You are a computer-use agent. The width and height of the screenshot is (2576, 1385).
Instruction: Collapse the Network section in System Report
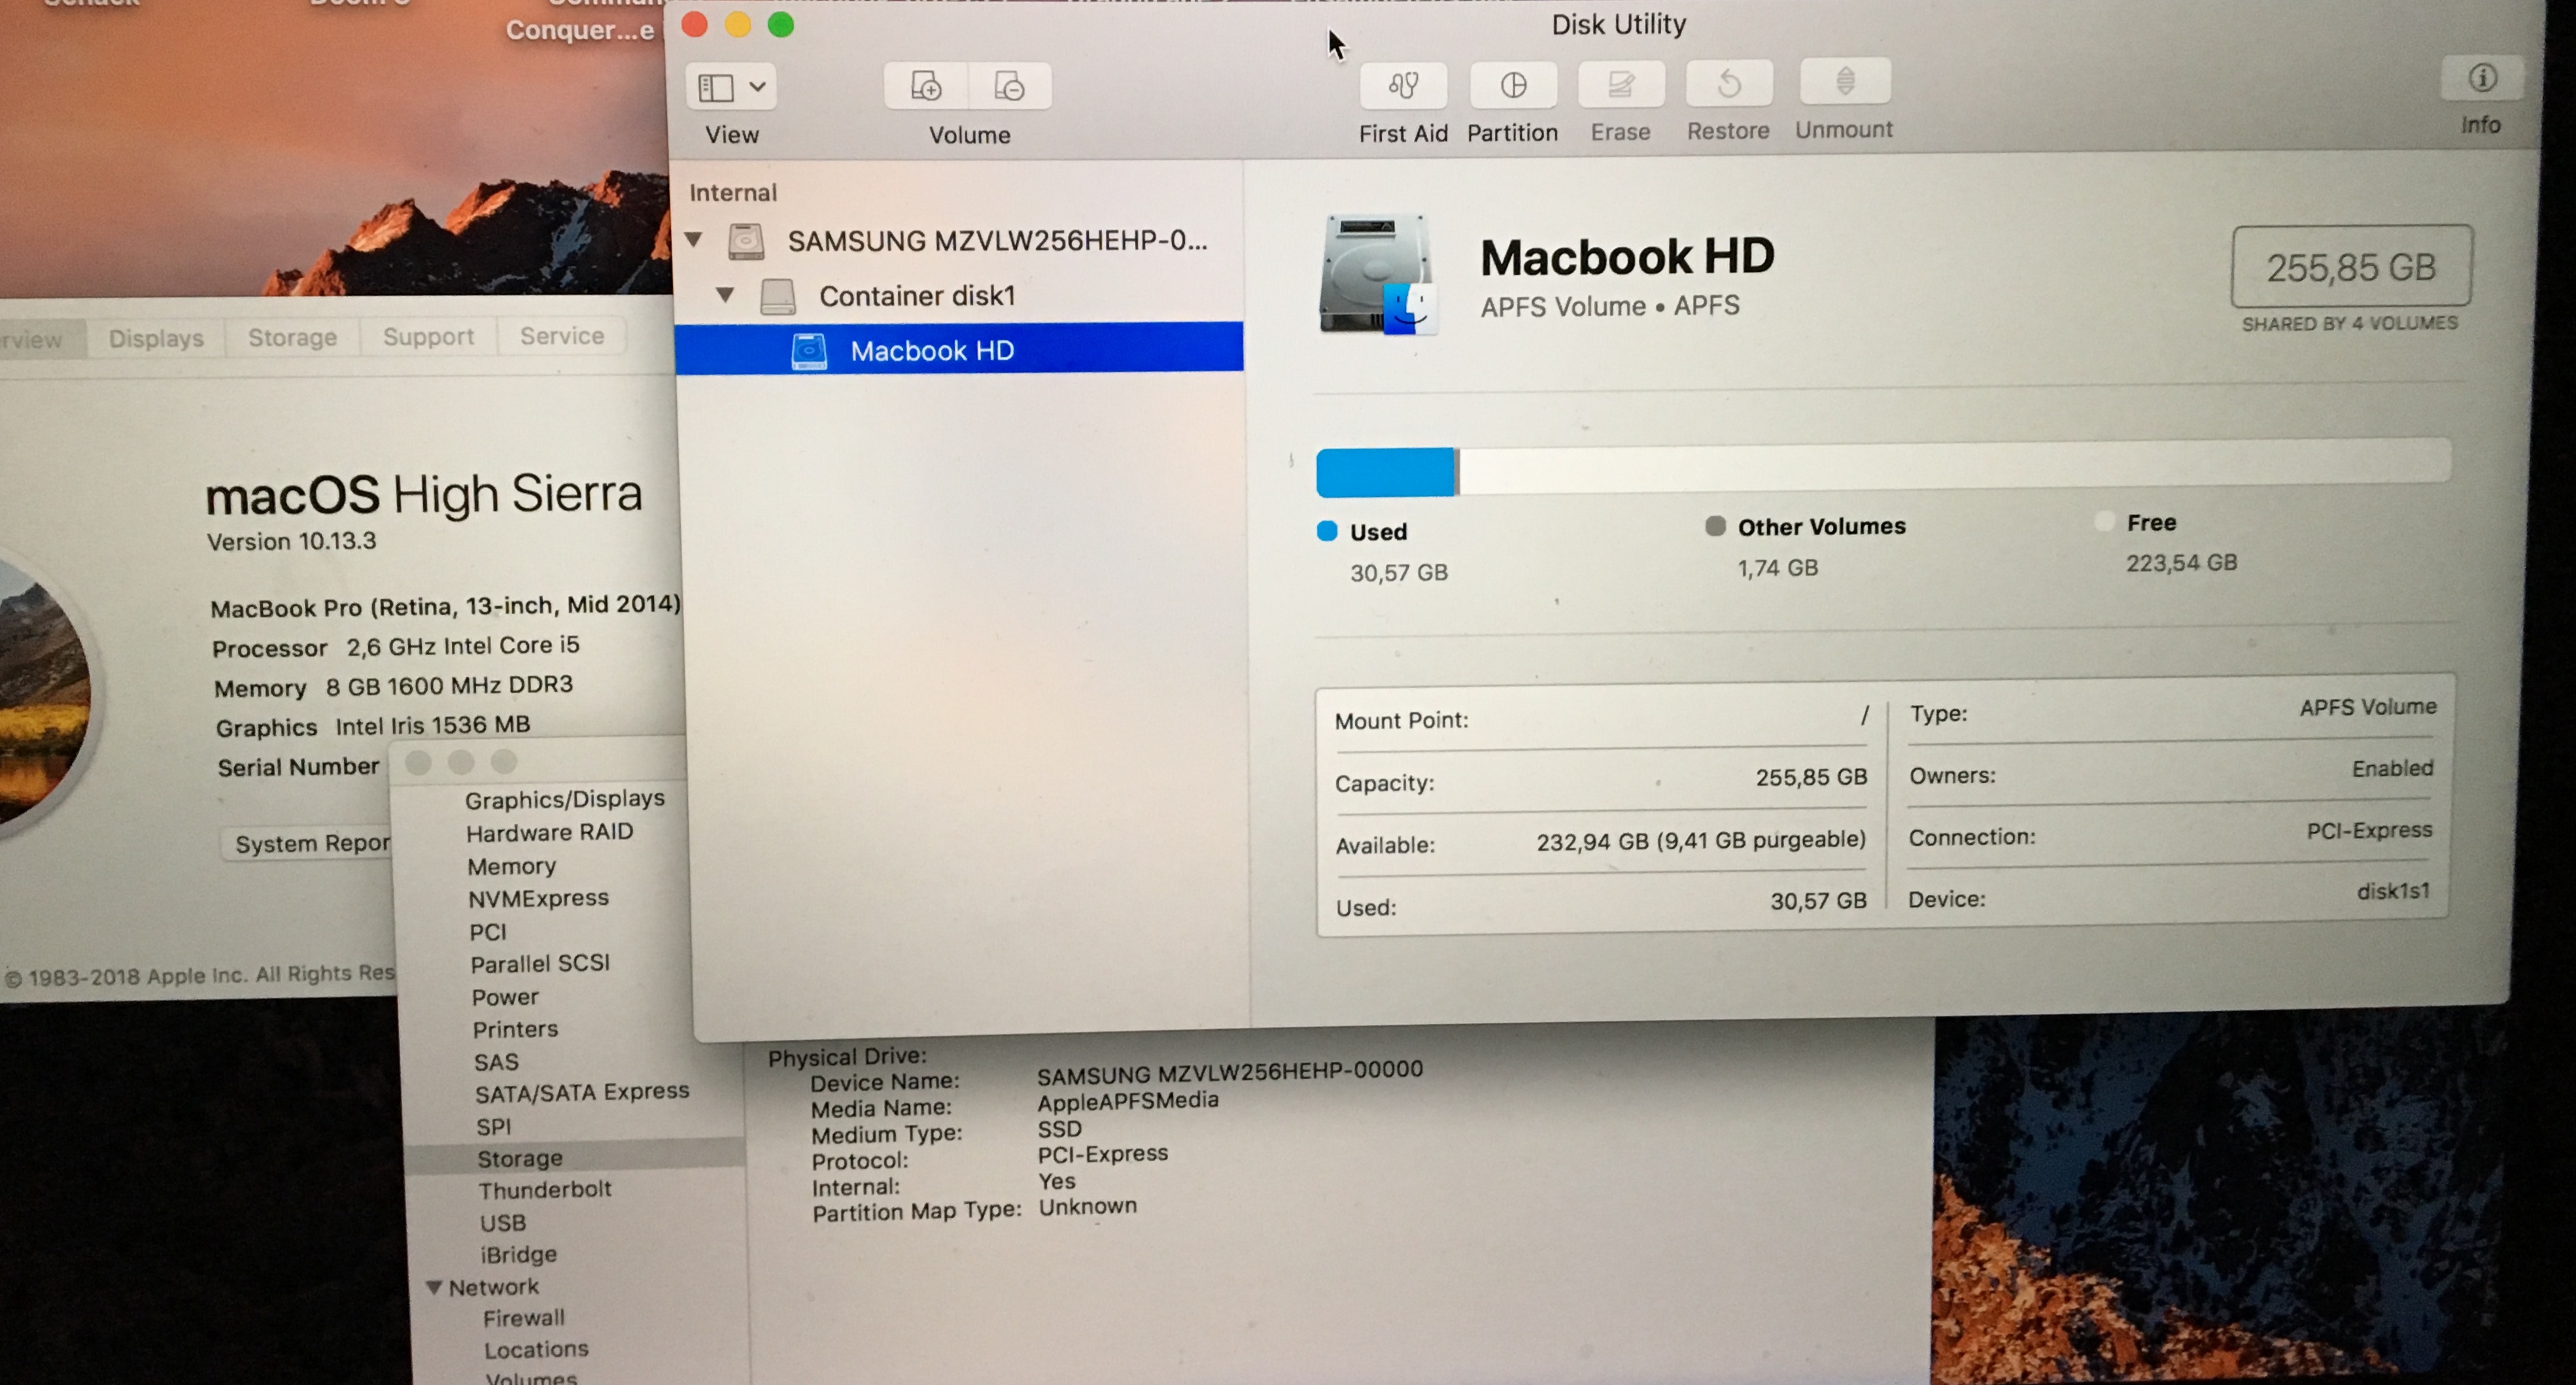pos(434,1287)
